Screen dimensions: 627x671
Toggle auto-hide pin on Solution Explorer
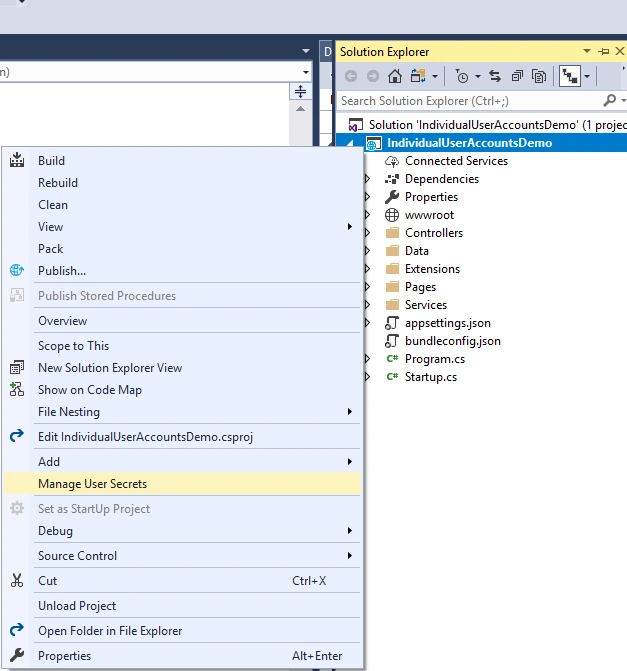point(604,52)
